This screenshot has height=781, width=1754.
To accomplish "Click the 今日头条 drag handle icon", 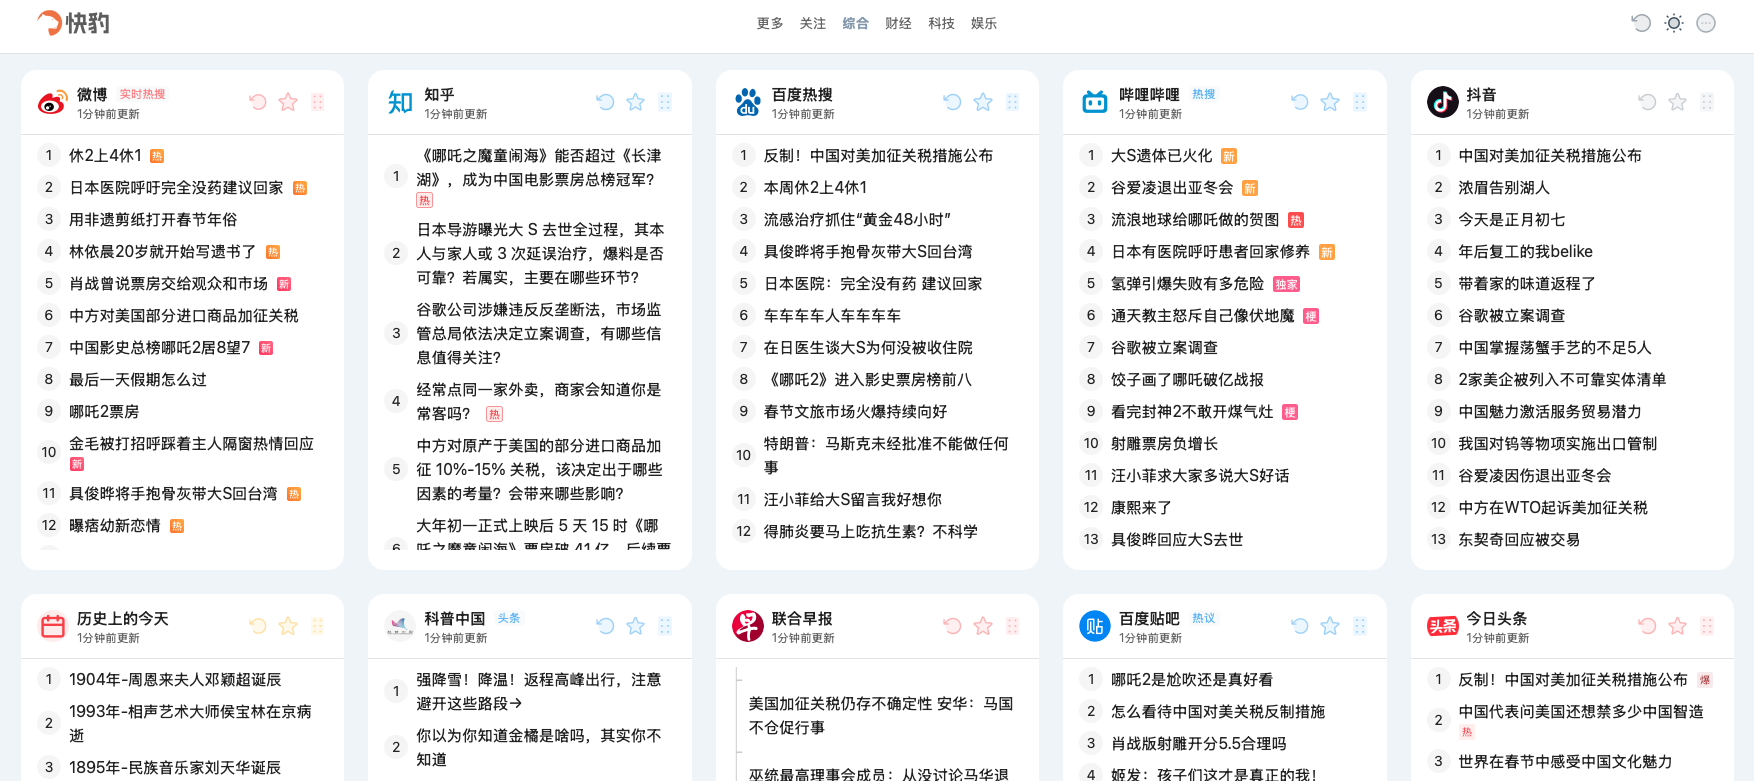I will [x=1707, y=626].
